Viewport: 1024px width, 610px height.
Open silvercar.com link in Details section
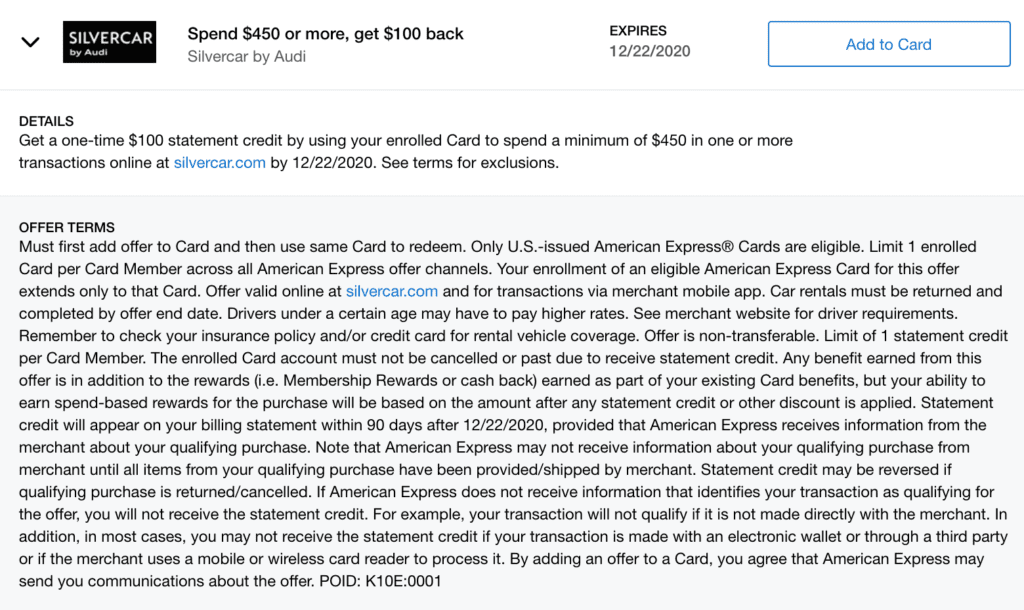click(219, 163)
